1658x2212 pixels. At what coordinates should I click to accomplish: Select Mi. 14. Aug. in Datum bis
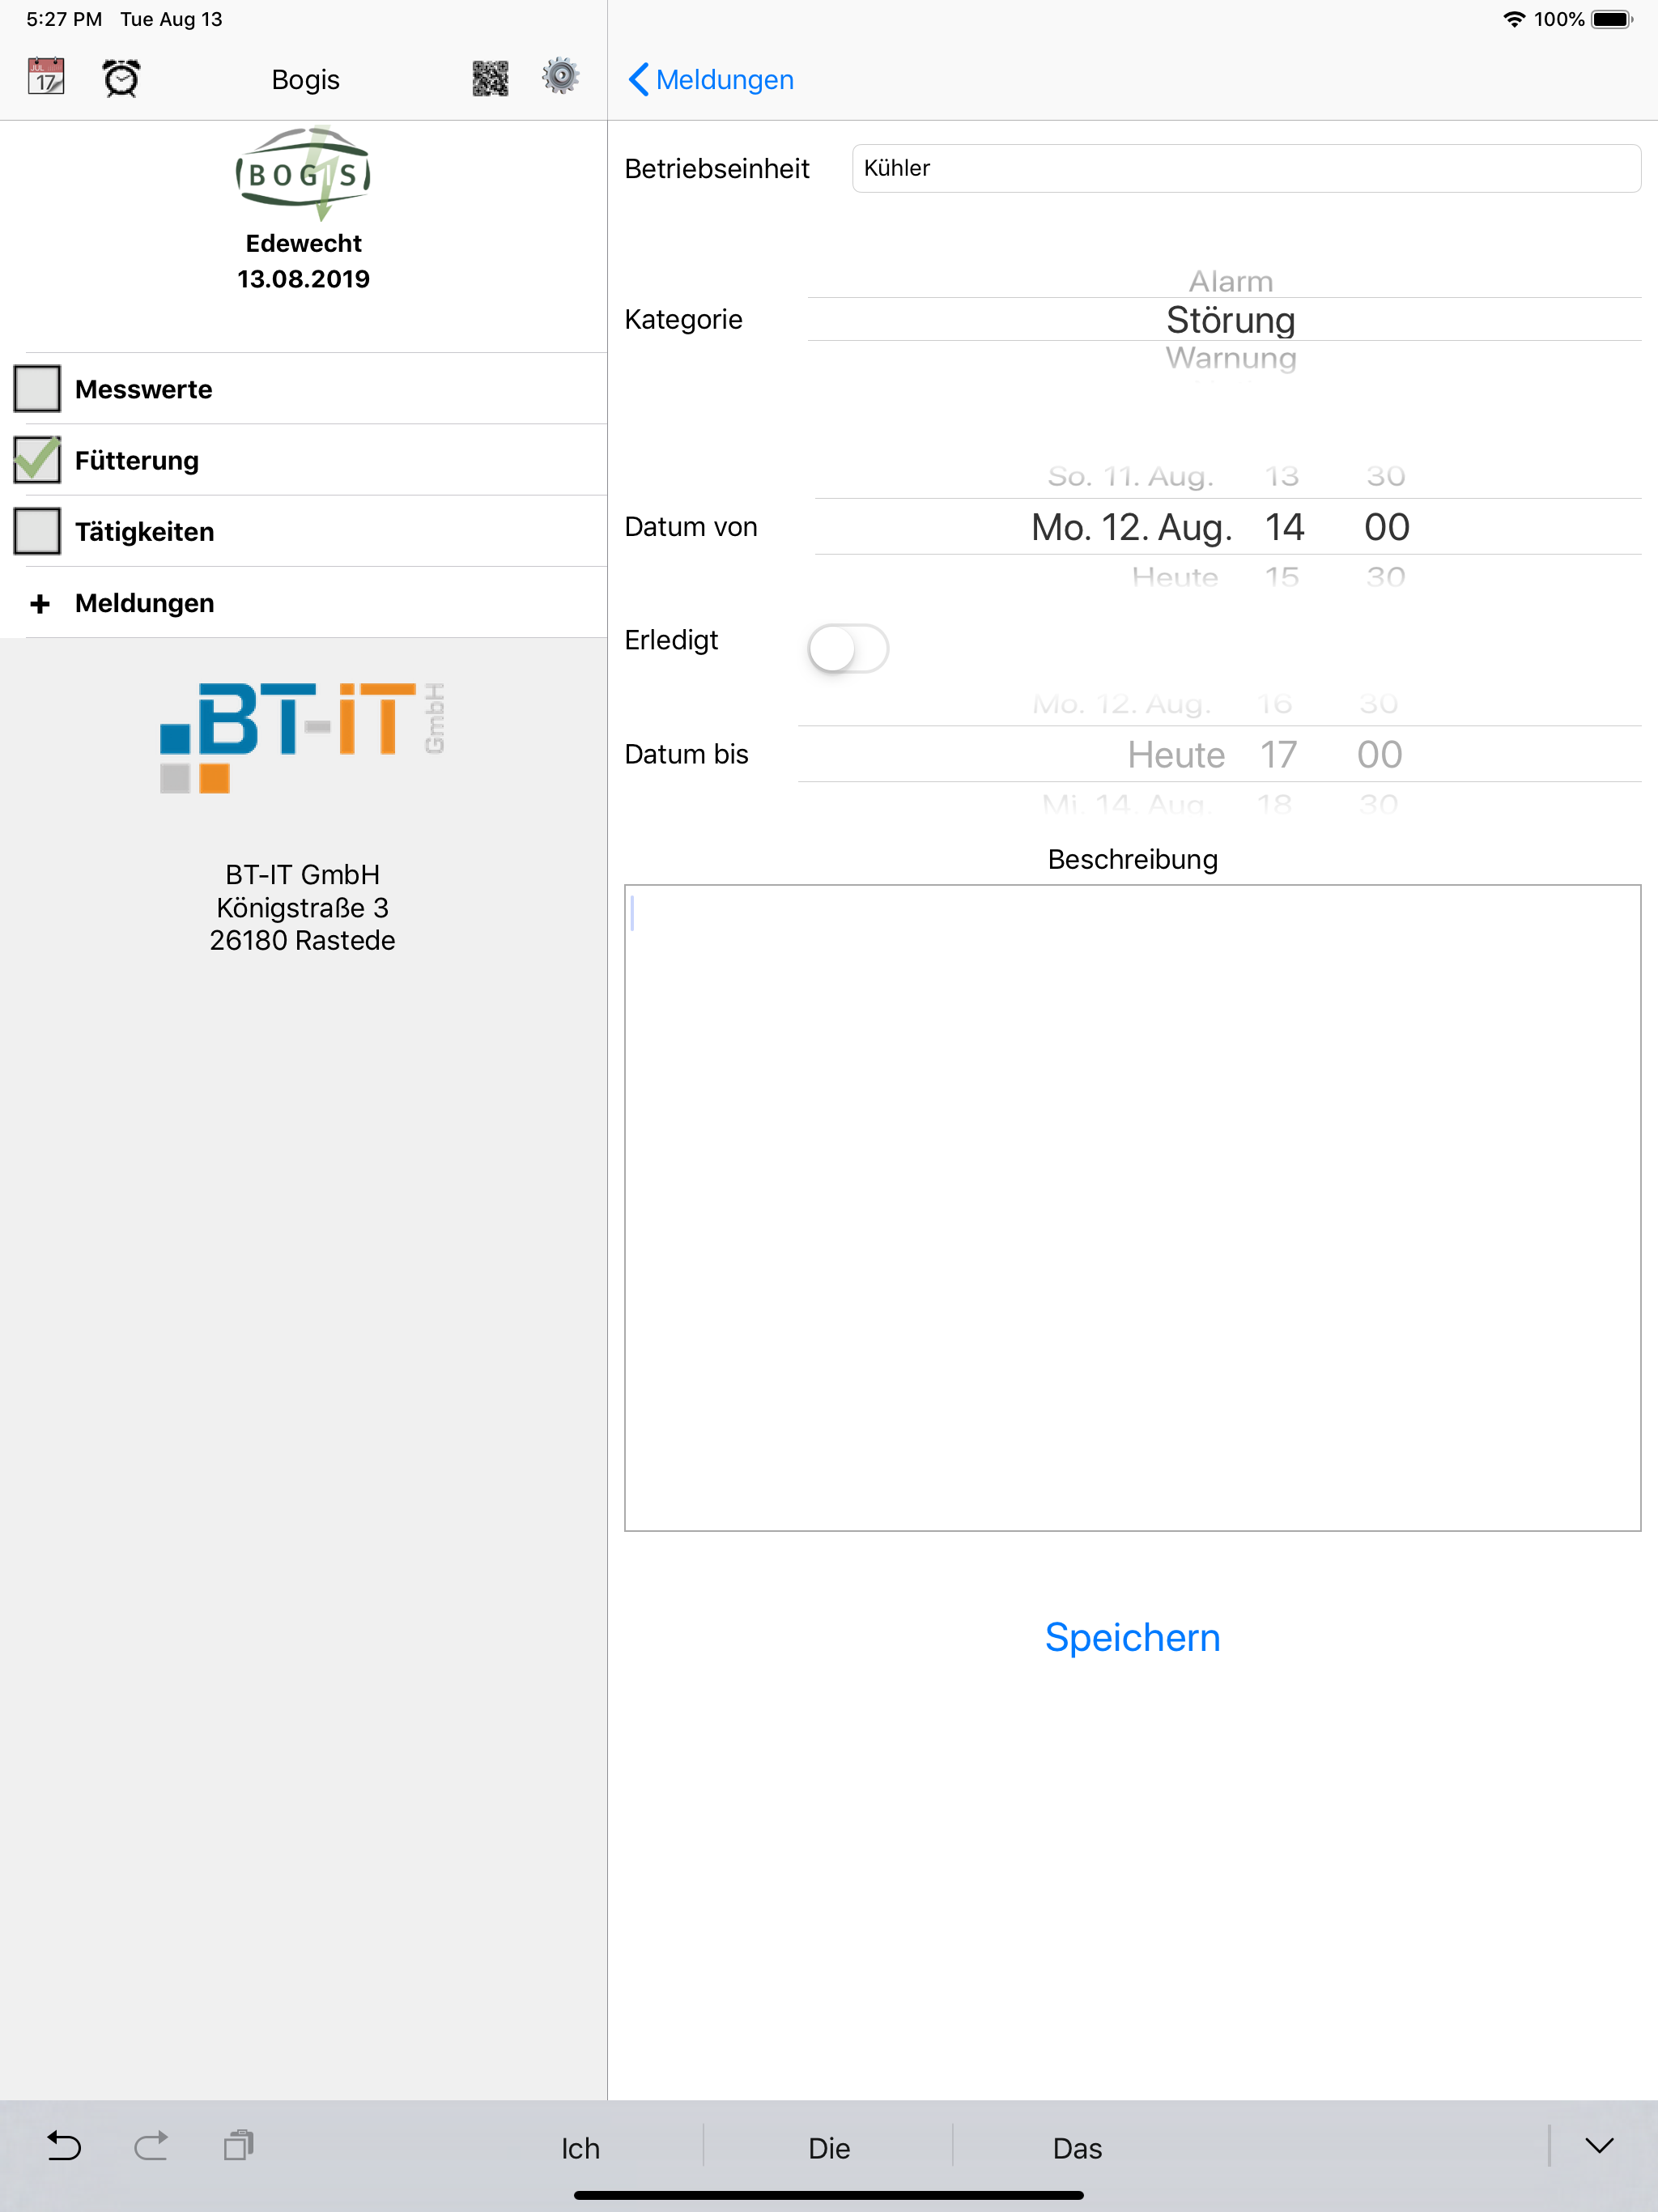(1125, 804)
